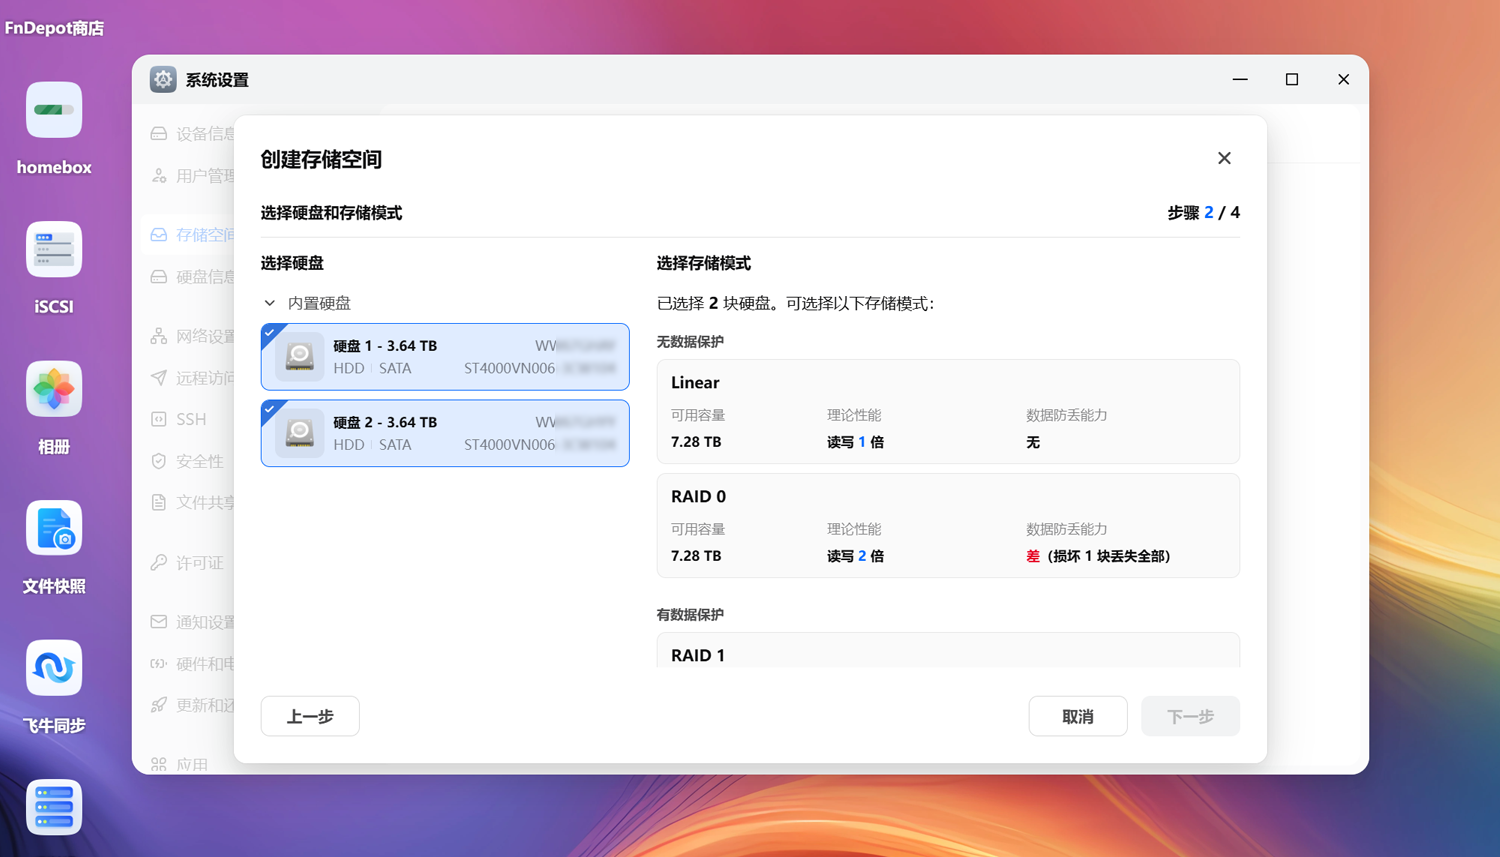This screenshot has width=1500, height=857.
Task: Click the drive icon for 硬盘 1
Action: 300,357
